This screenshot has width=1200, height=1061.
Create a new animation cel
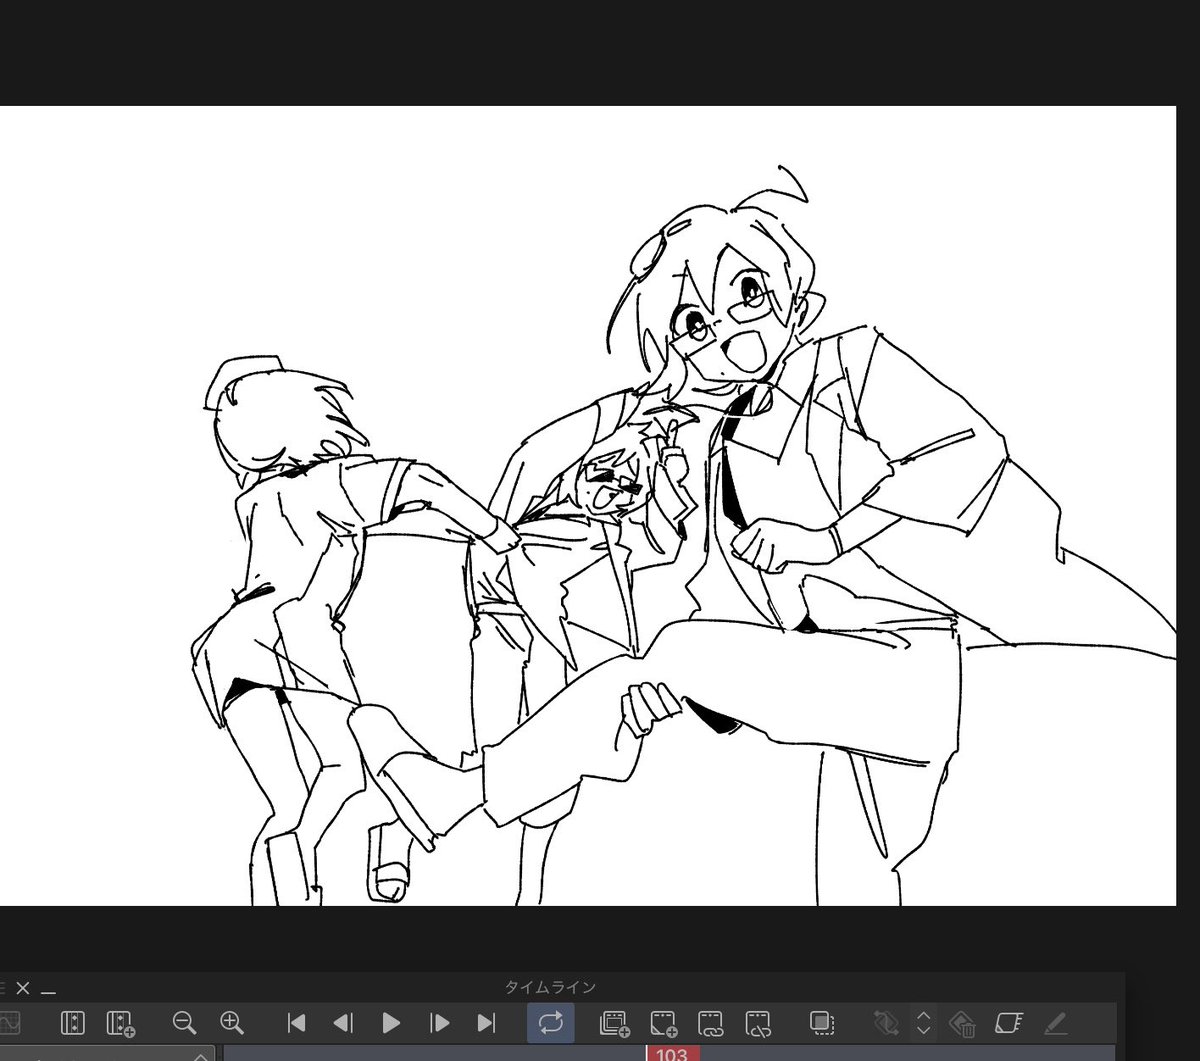click(663, 1022)
